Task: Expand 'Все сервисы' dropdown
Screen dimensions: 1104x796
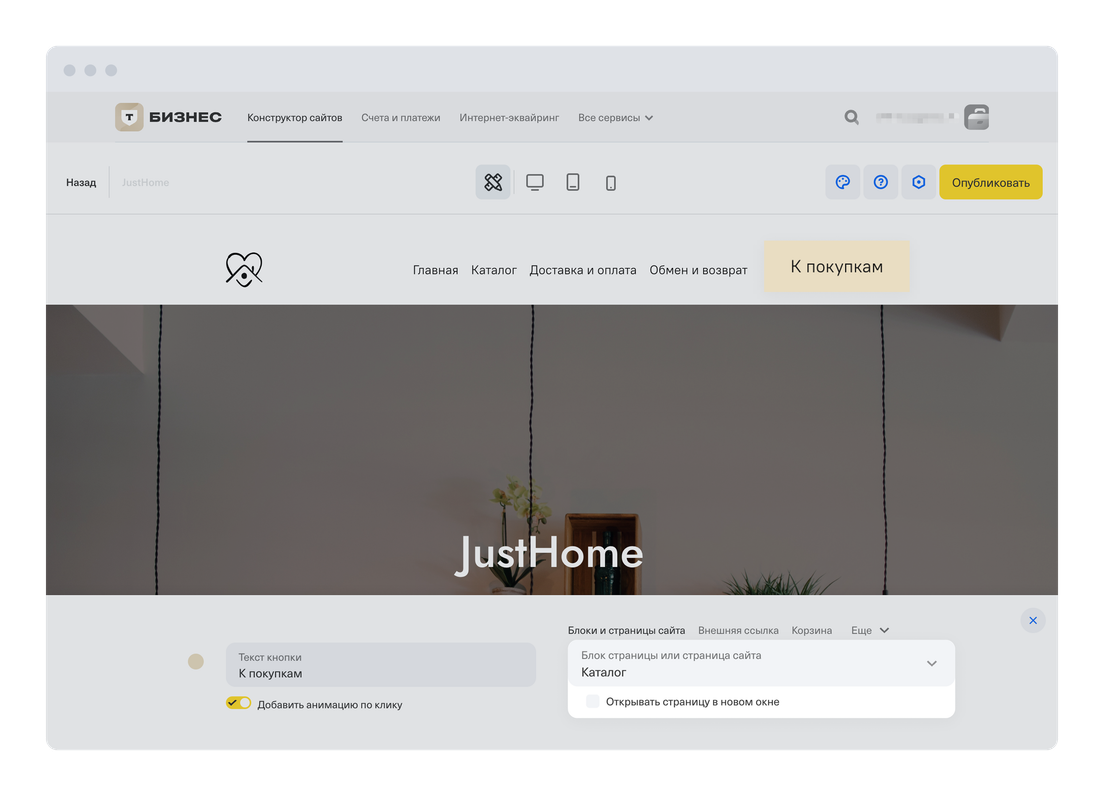Action: pos(615,118)
